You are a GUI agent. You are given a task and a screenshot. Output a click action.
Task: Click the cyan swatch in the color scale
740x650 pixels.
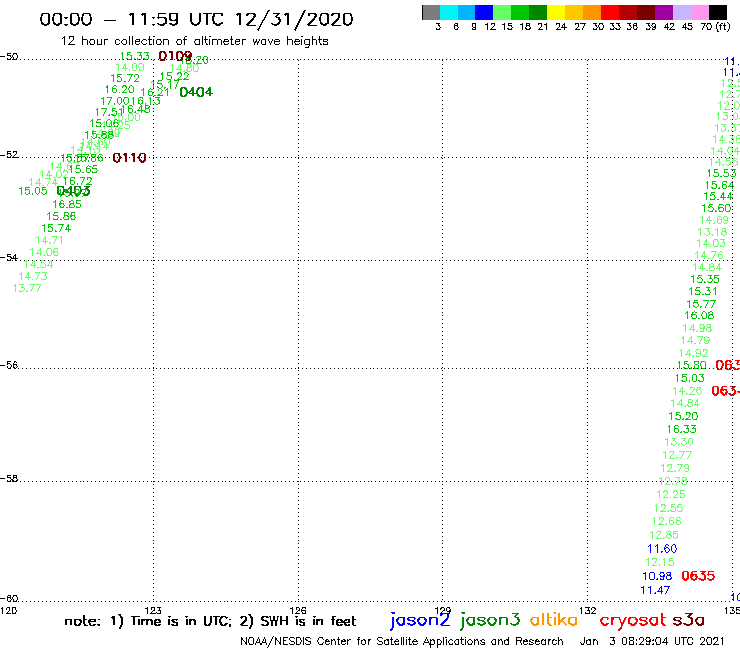click(x=449, y=12)
